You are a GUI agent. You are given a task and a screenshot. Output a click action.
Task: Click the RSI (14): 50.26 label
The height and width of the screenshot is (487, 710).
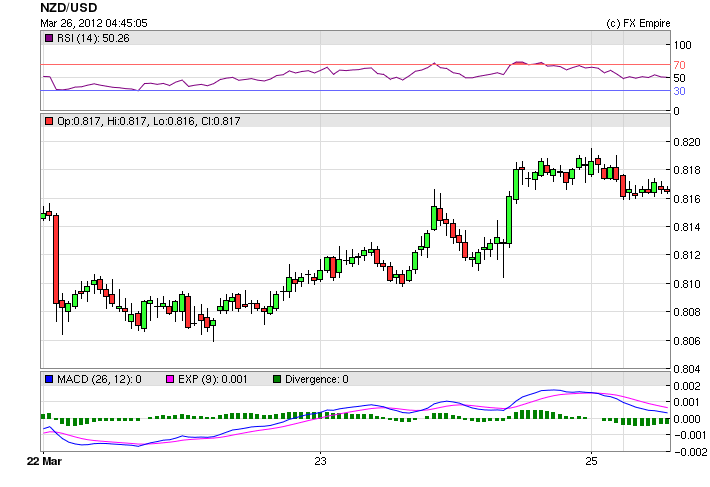[x=93, y=38]
